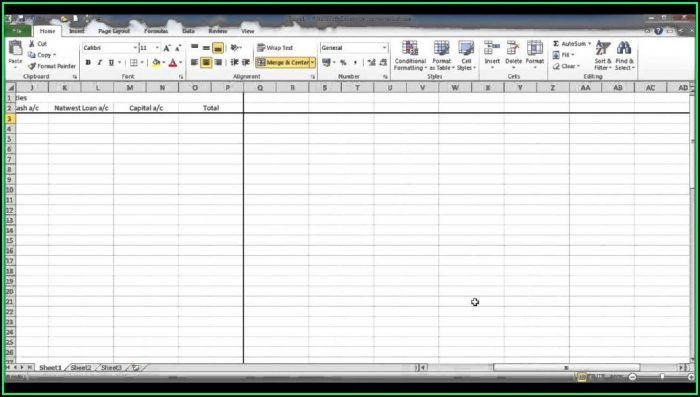The width and height of the screenshot is (700, 397).
Task: Click Increase Decimal icon
Action: point(371,63)
